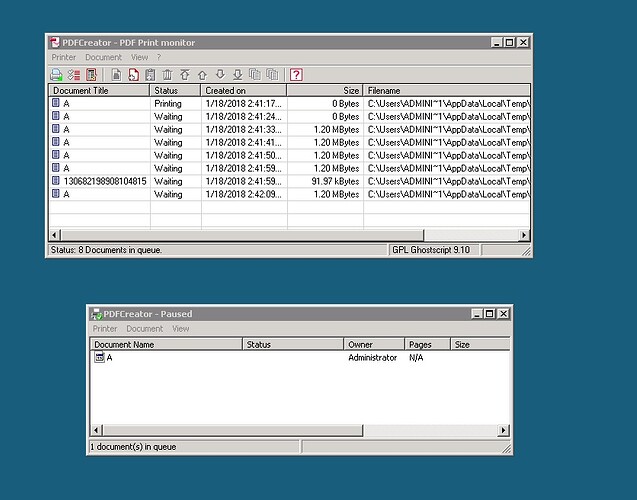Click scroll-left arrow in Print monitor list
The height and width of the screenshot is (500, 637).
tap(54, 235)
